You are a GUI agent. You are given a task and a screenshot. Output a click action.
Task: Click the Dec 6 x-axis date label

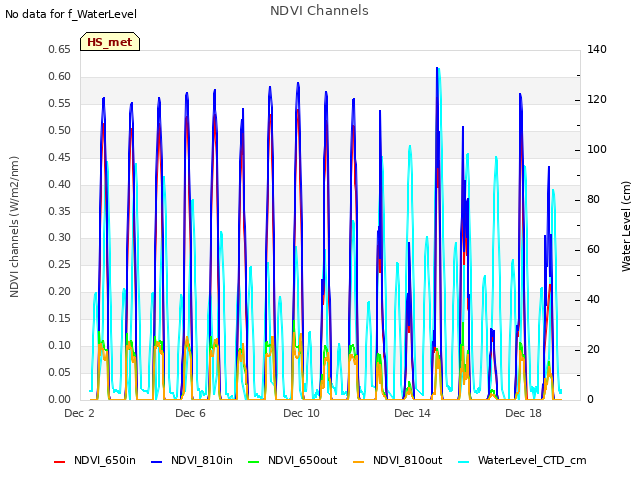(190, 413)
